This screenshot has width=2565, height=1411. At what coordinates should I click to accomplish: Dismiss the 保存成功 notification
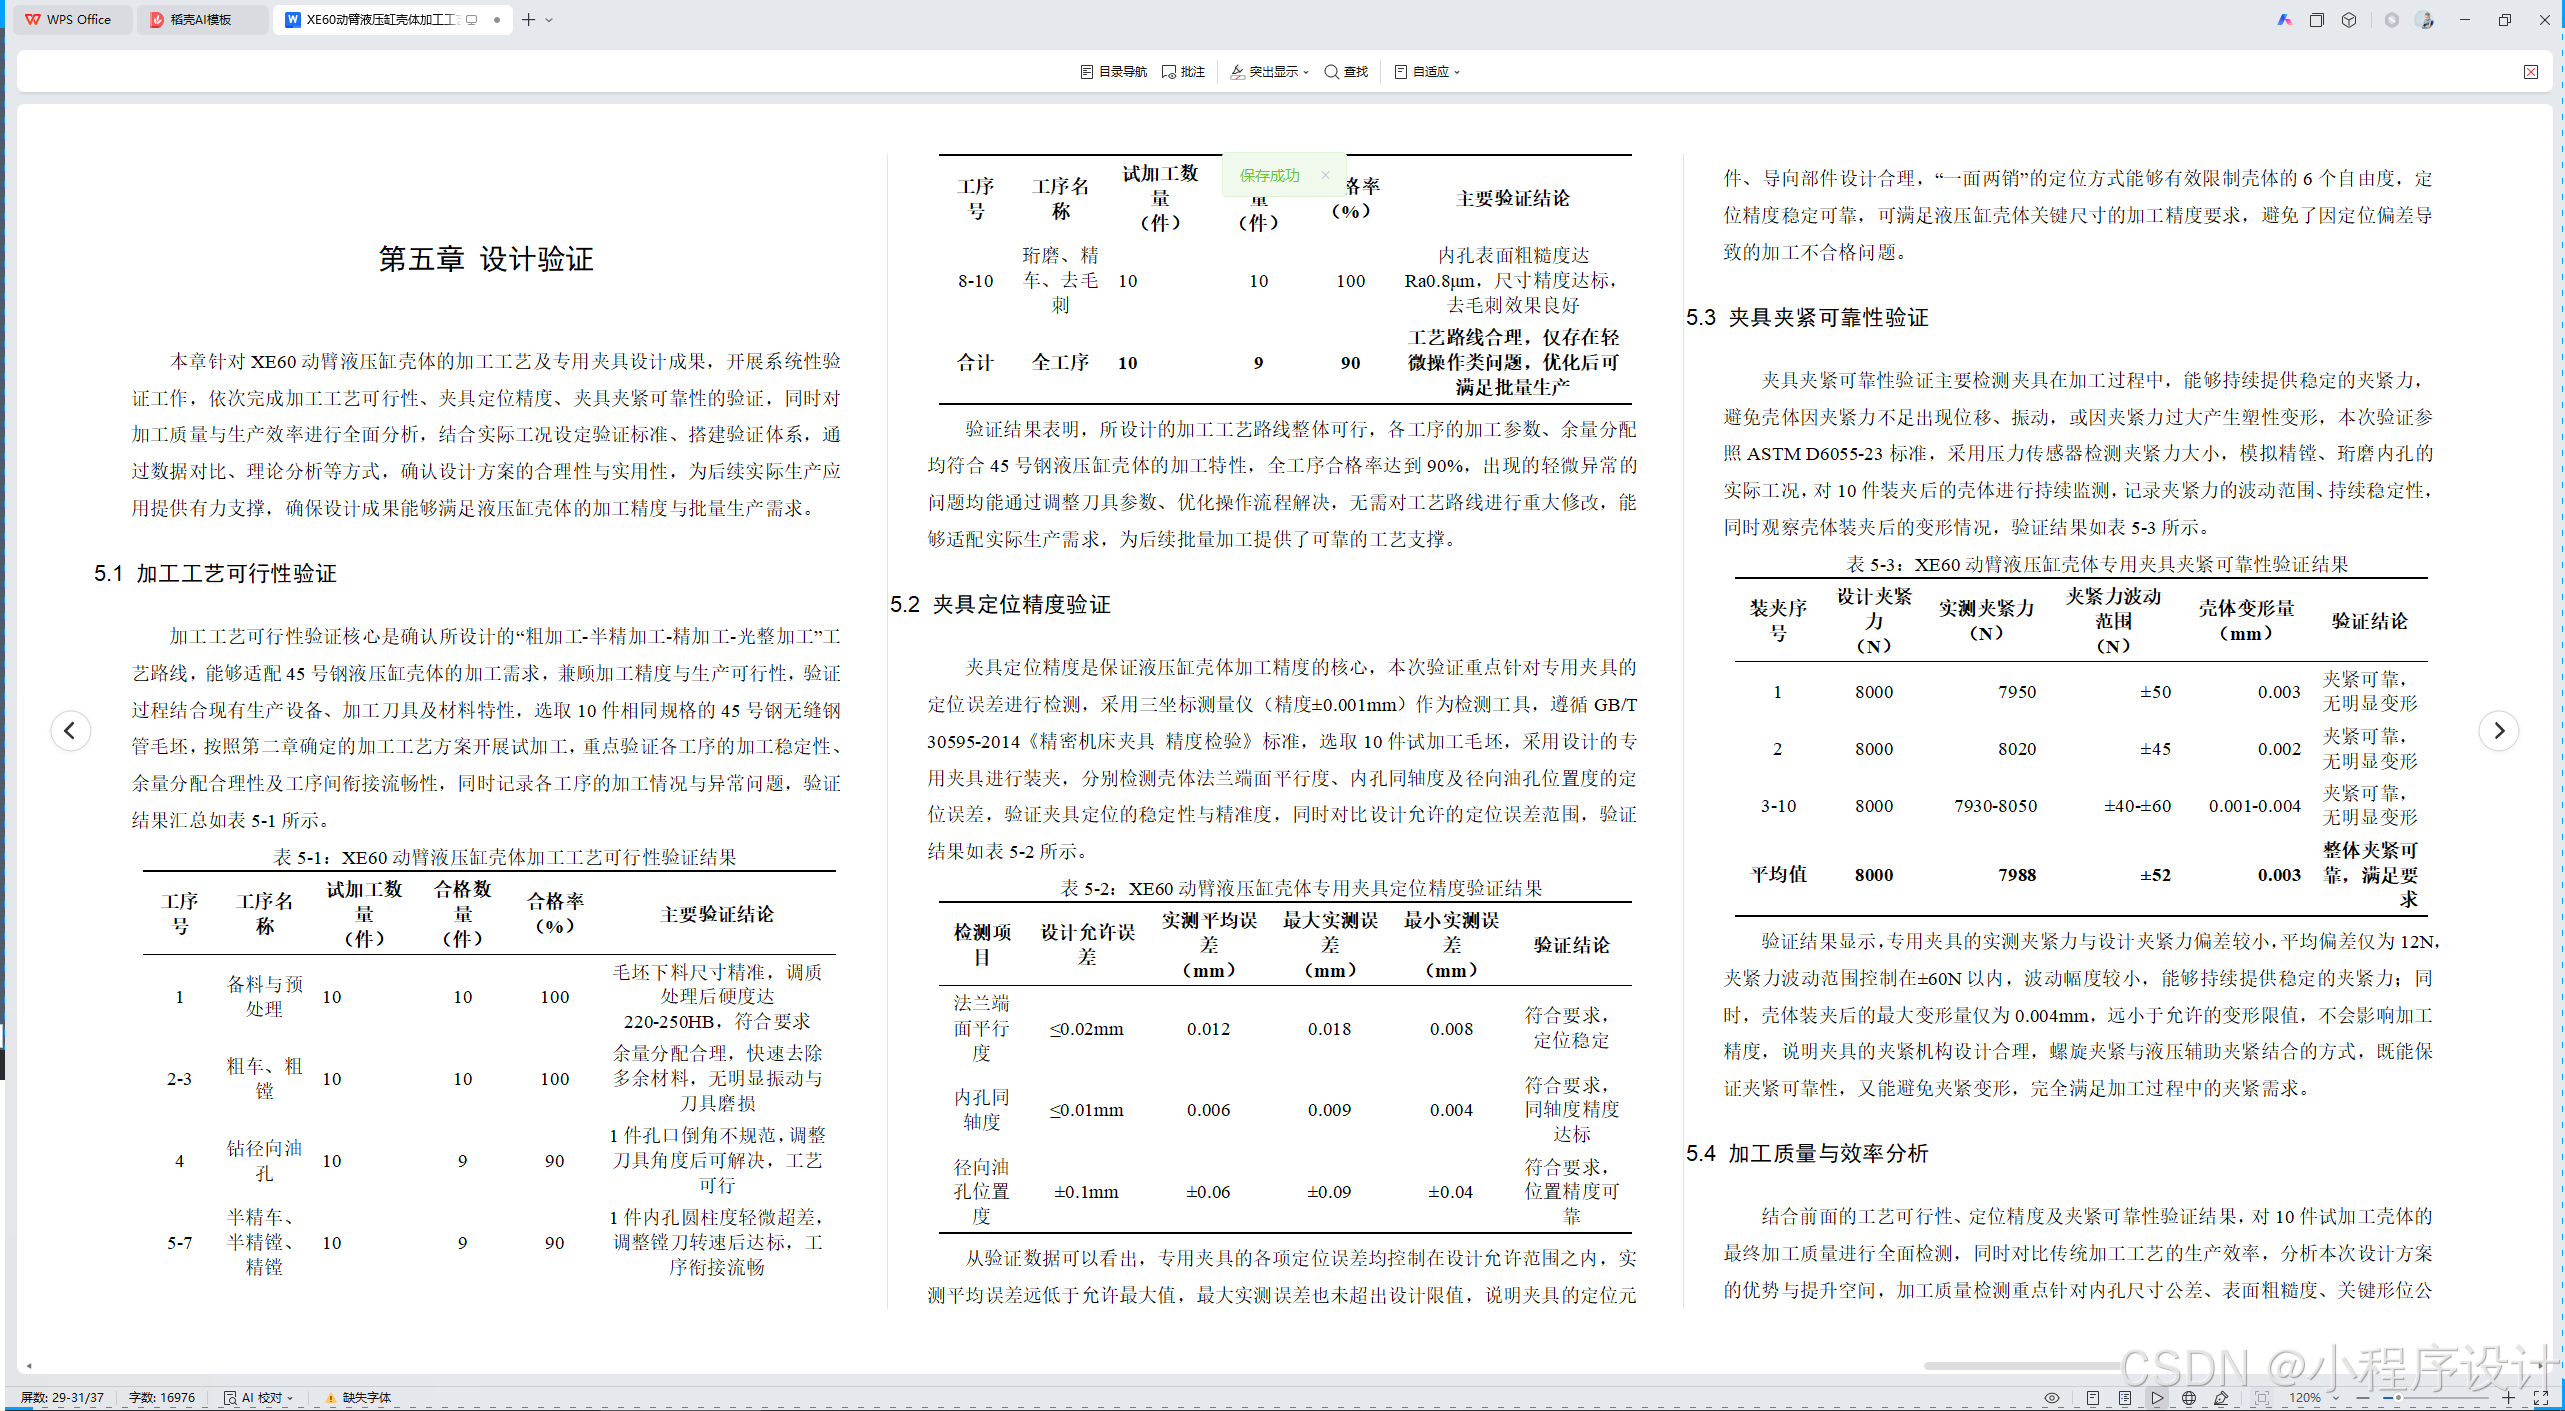pos(1325,175)
